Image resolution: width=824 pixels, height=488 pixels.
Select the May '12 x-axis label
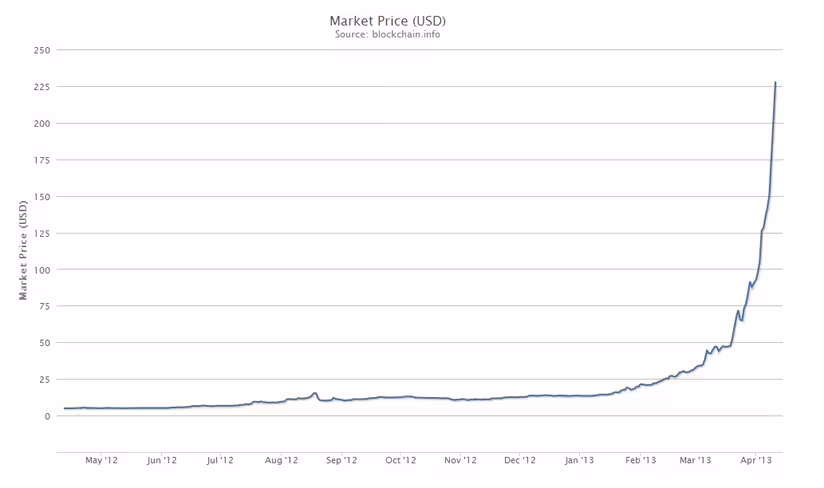pos(101,460)
